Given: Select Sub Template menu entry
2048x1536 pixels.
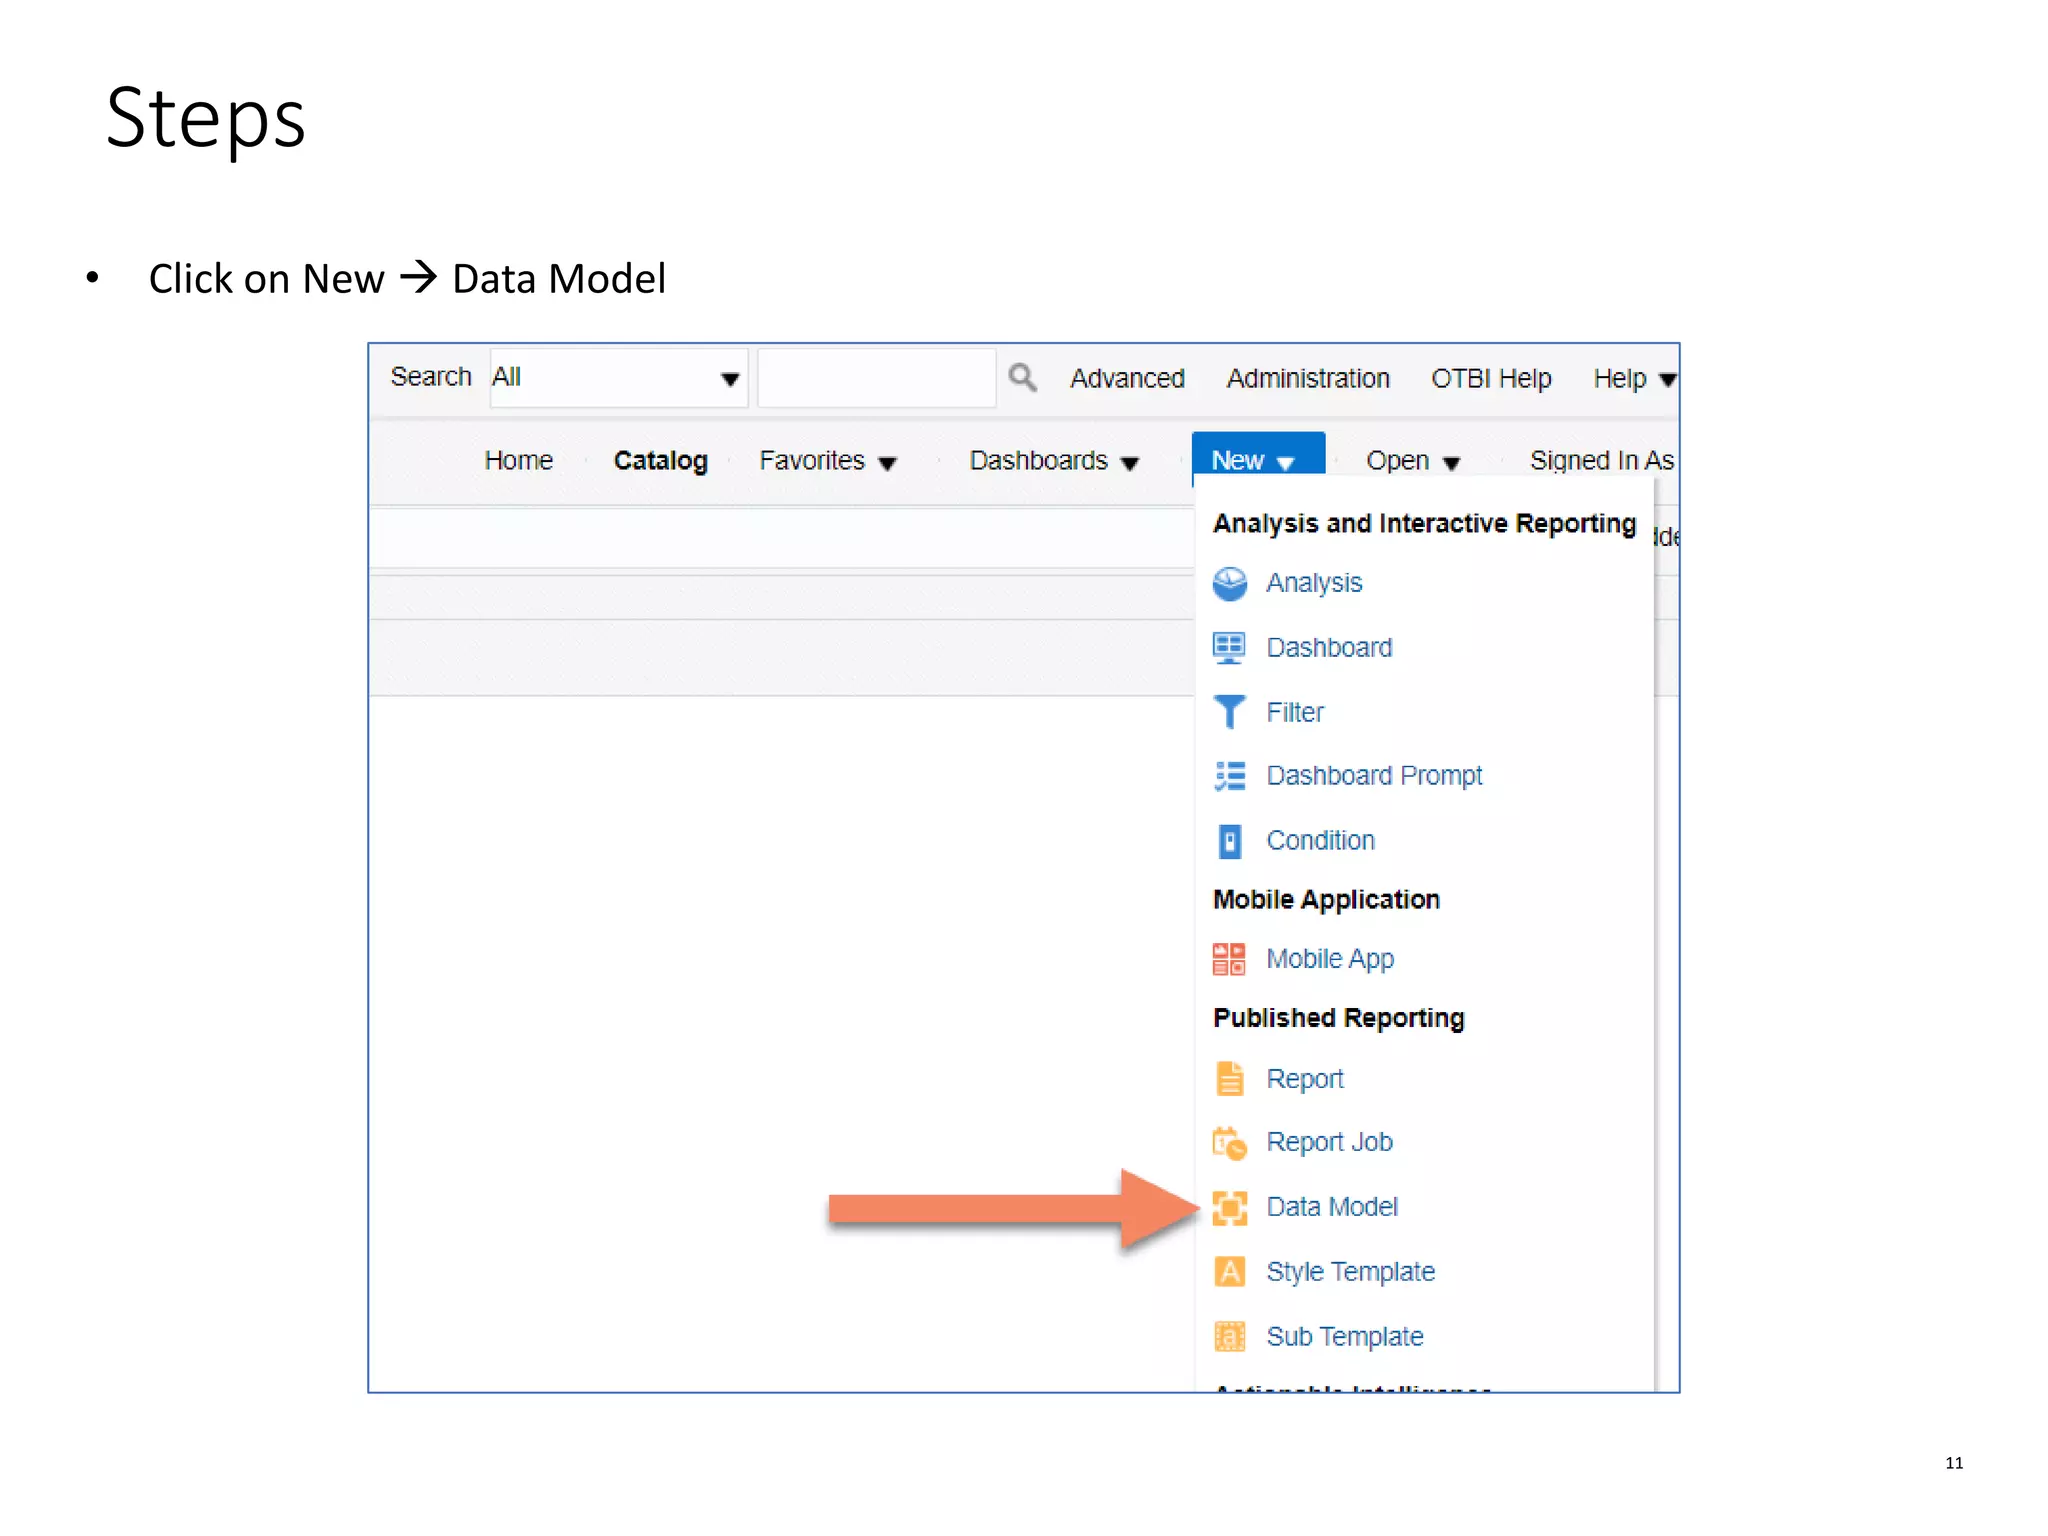Looking at the screenshot, I should (x=1344, y=1337).
